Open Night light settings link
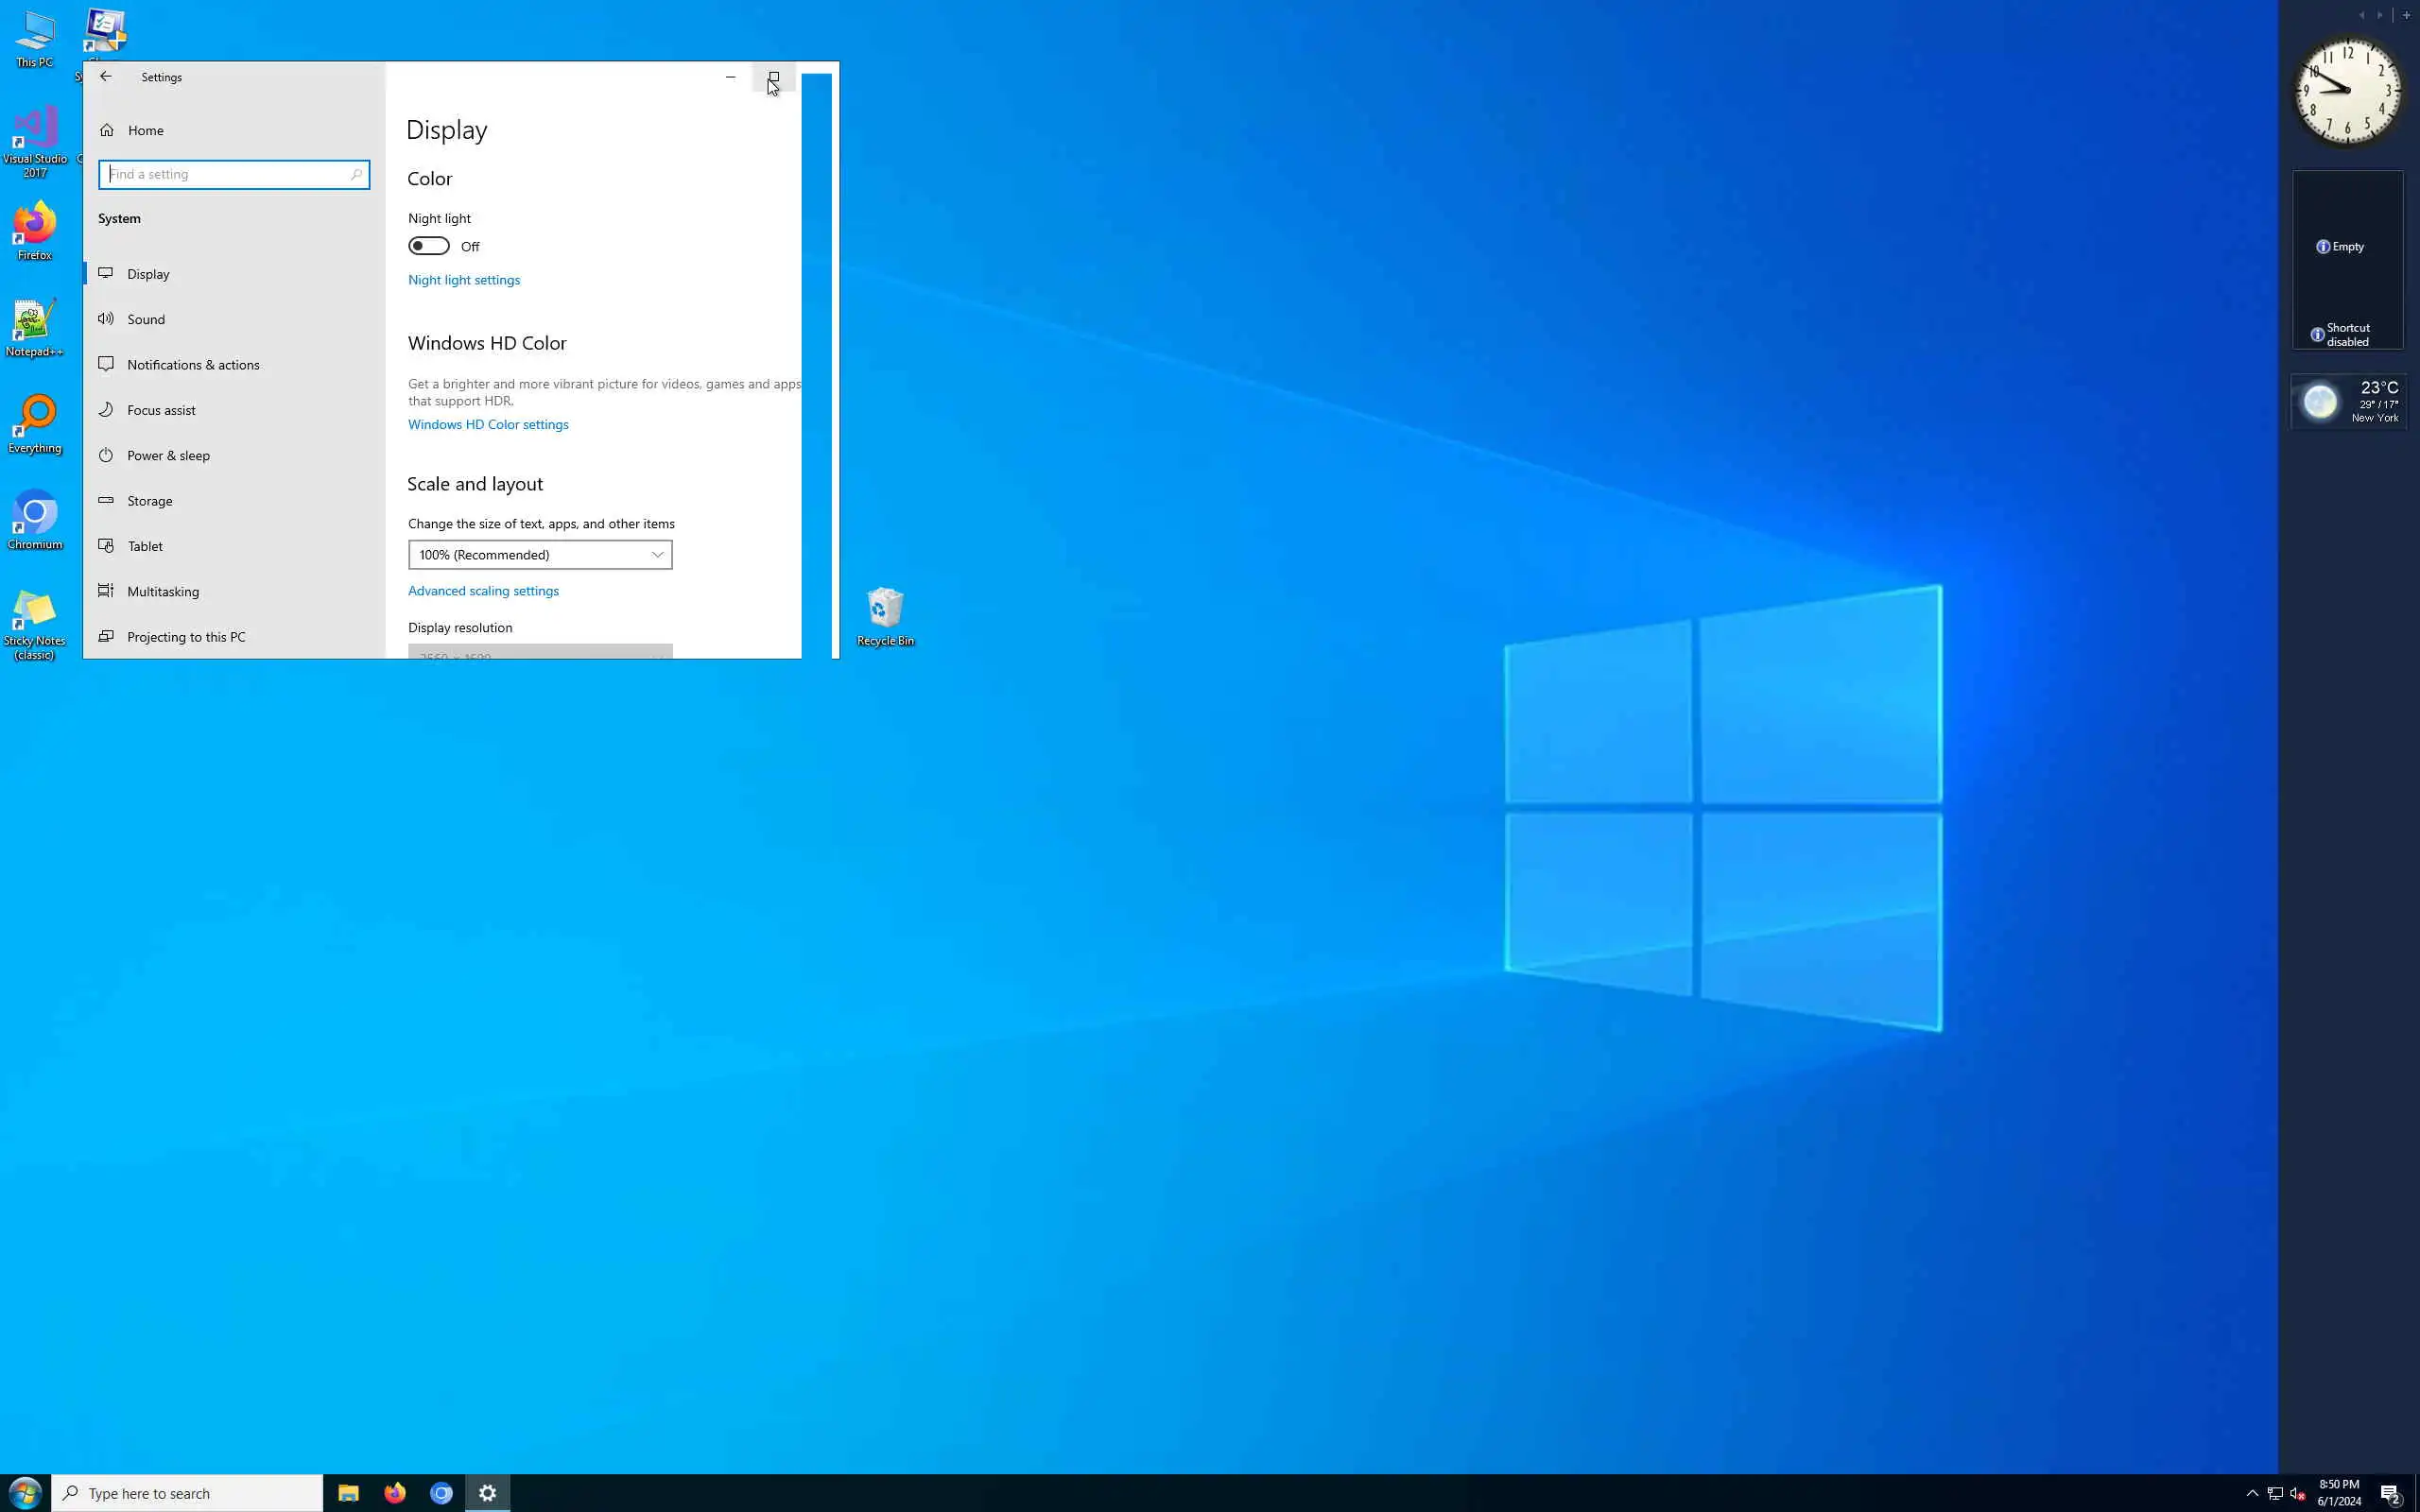Viewport: 2420px width, 1512px height. coord(464,280)
